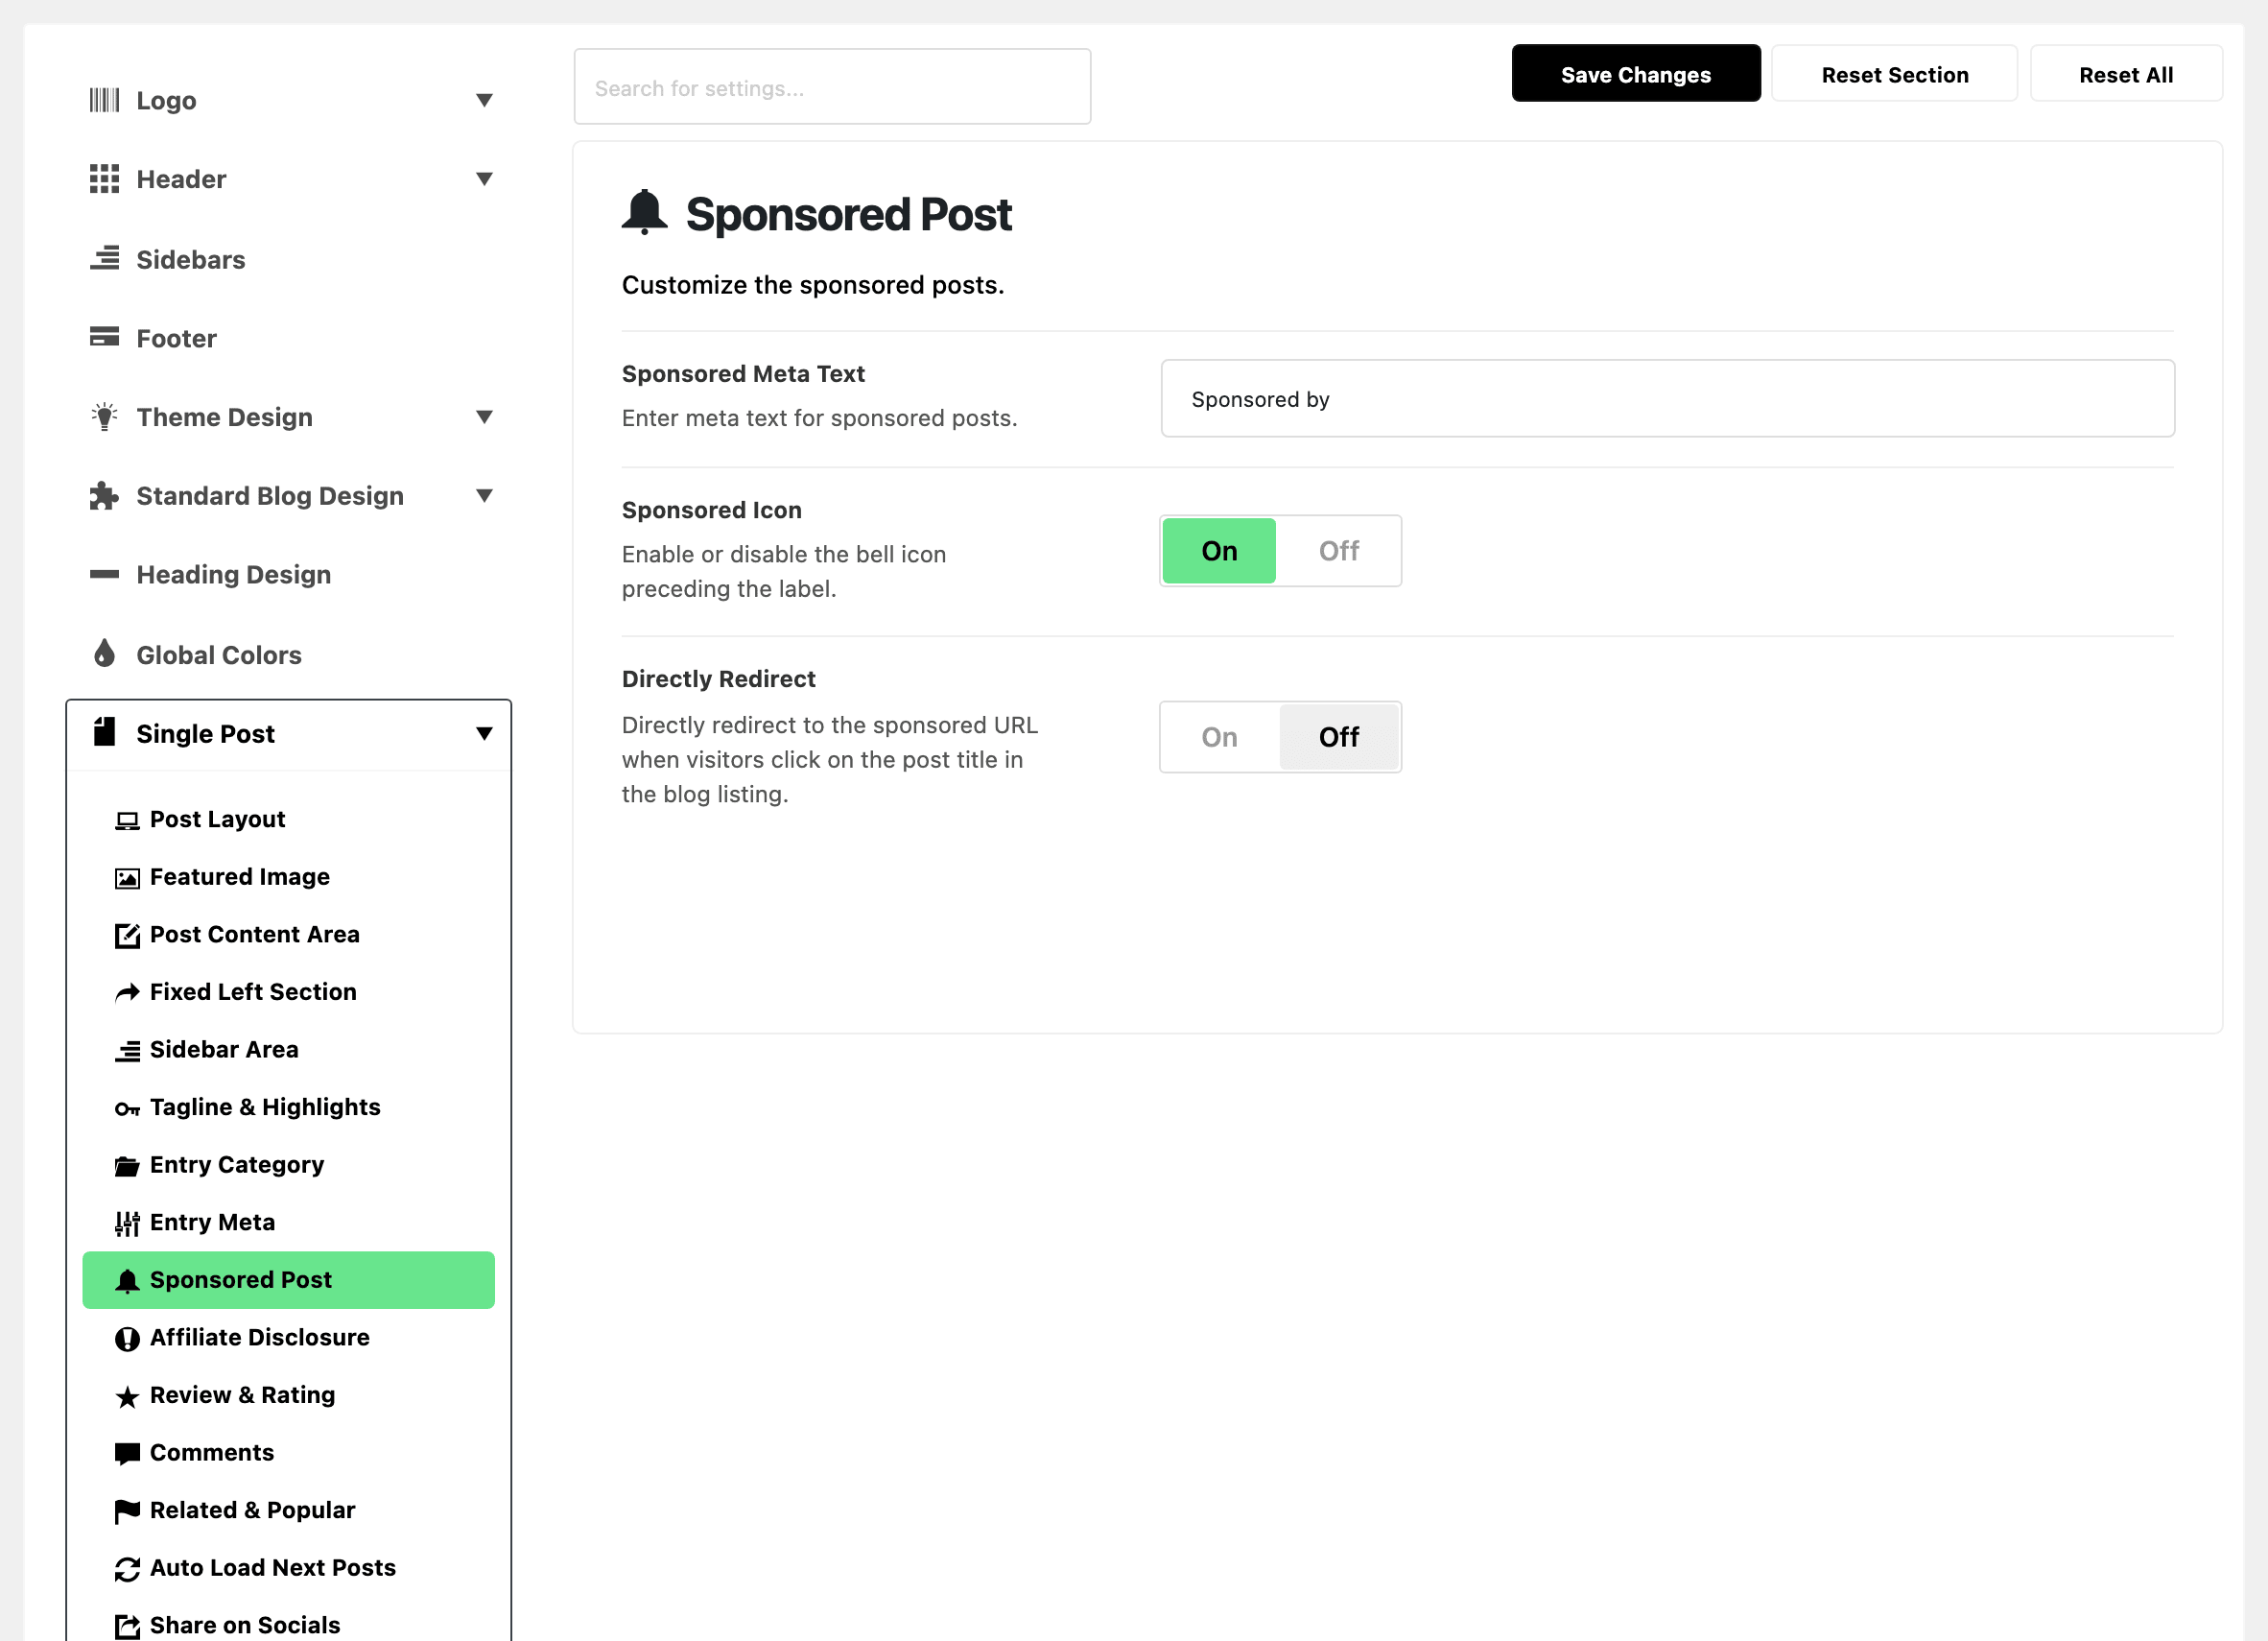Viewport: 2268px width, 1641px height.
Task: Collapse the Single Post arrow
Action: tap(484, 734)
